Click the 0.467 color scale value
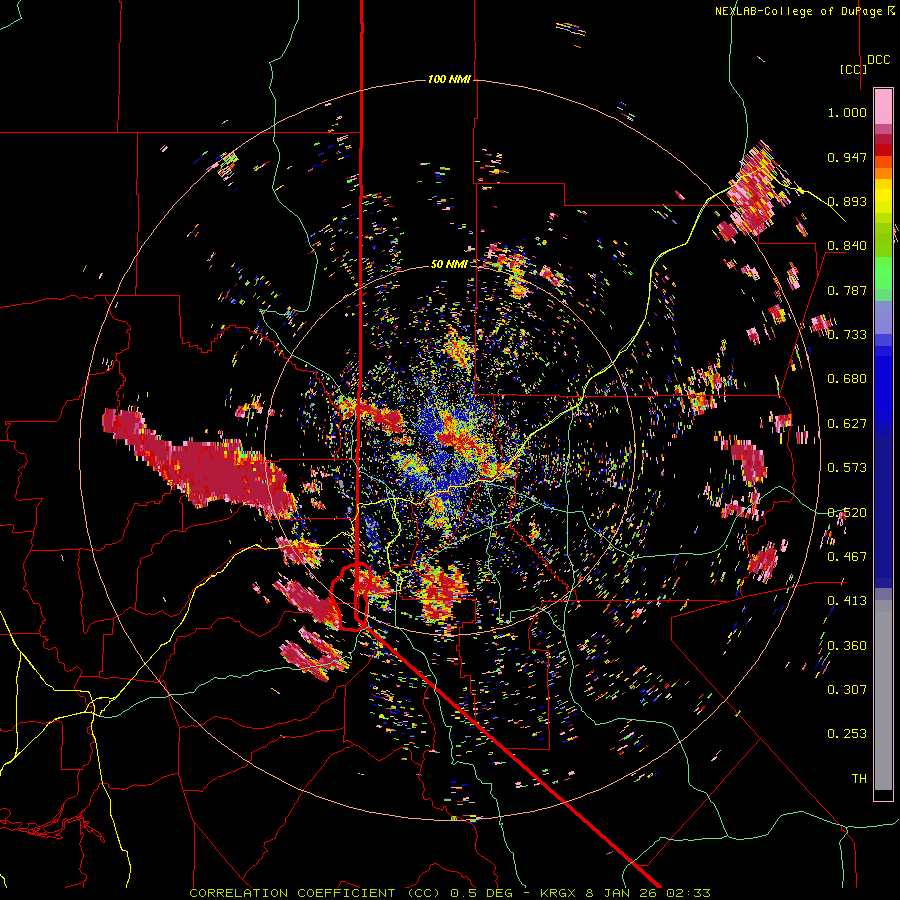The height and width of the screenshot is (900, 900). (847, 557)
